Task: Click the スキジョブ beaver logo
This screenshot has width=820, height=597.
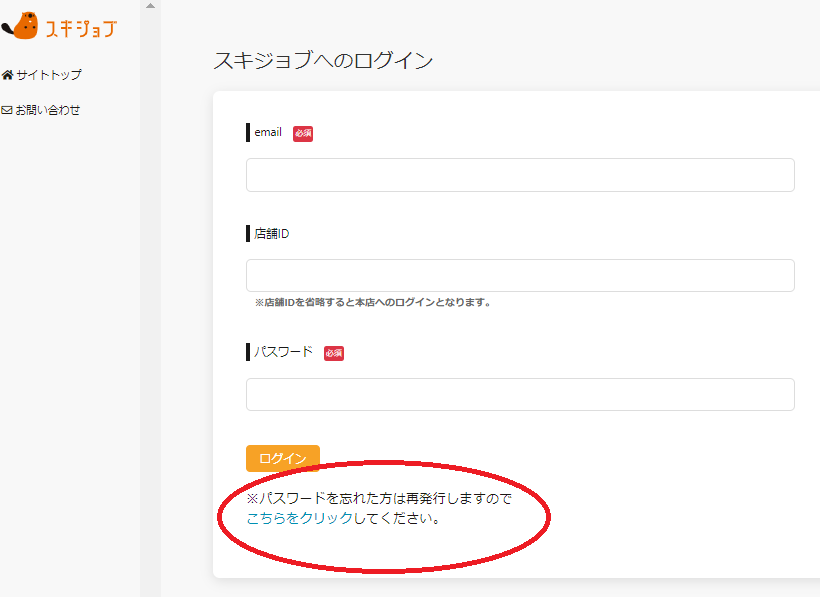Action: click(59, 26)
